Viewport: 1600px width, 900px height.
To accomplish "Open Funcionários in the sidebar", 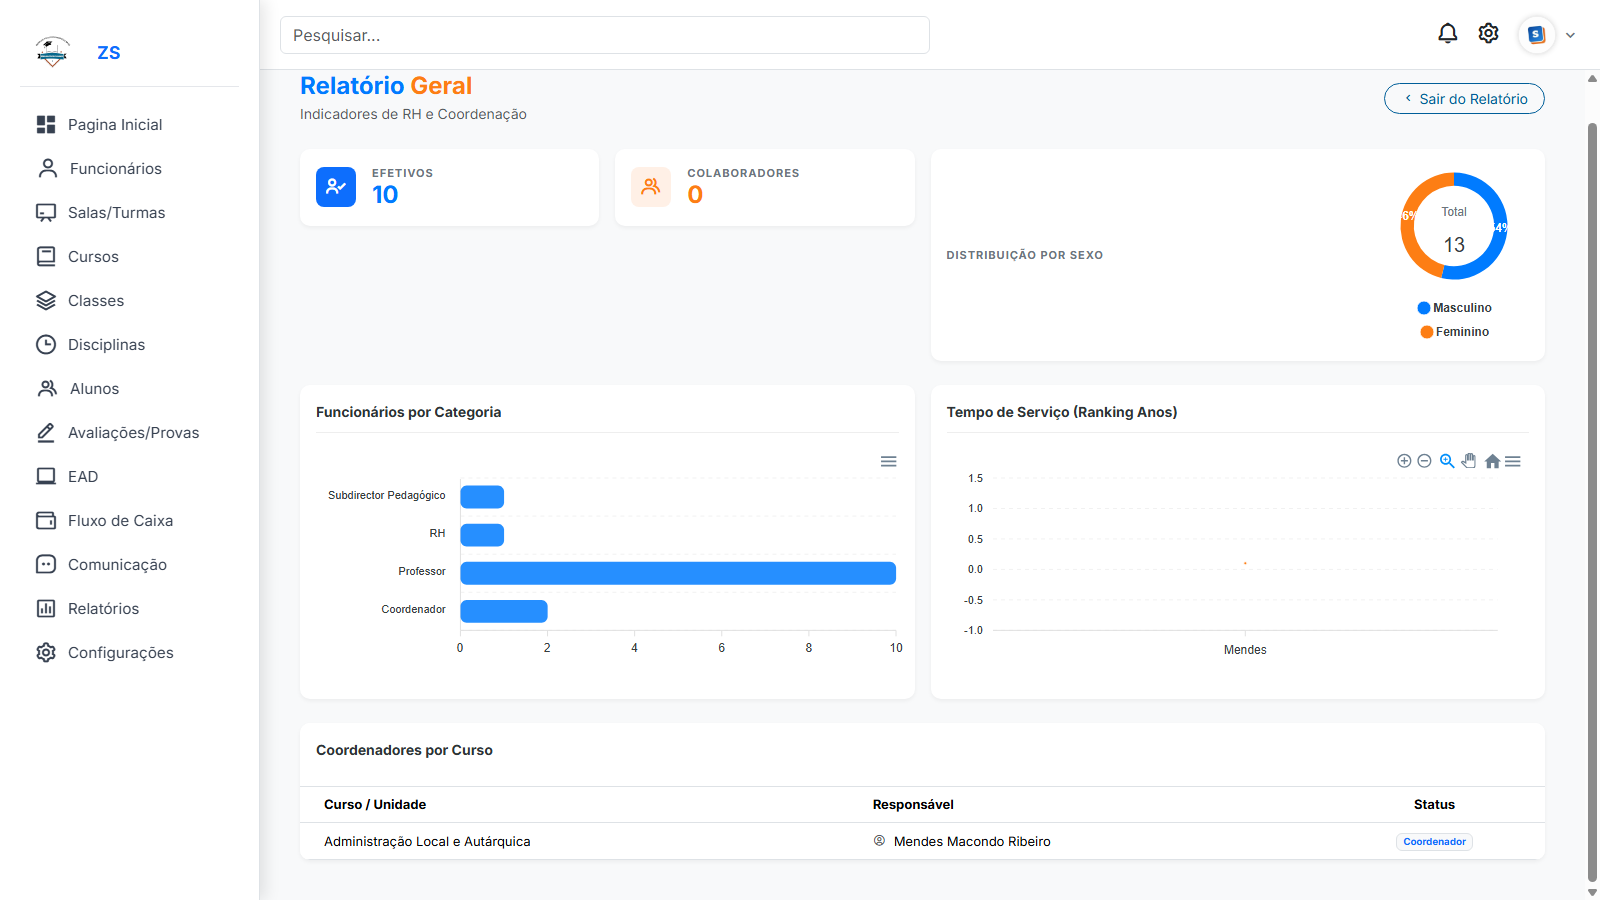I will (x=115, y=169).
